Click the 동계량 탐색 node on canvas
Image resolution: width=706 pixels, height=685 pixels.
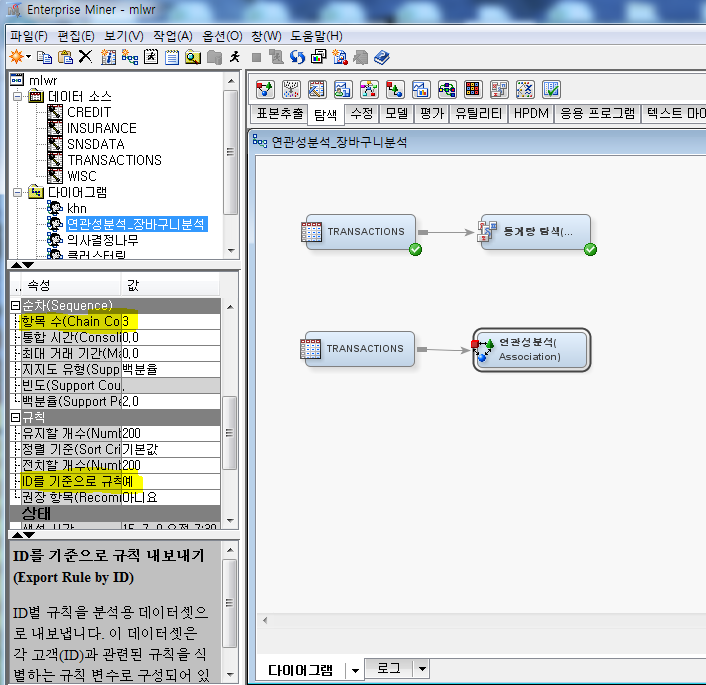536,232
